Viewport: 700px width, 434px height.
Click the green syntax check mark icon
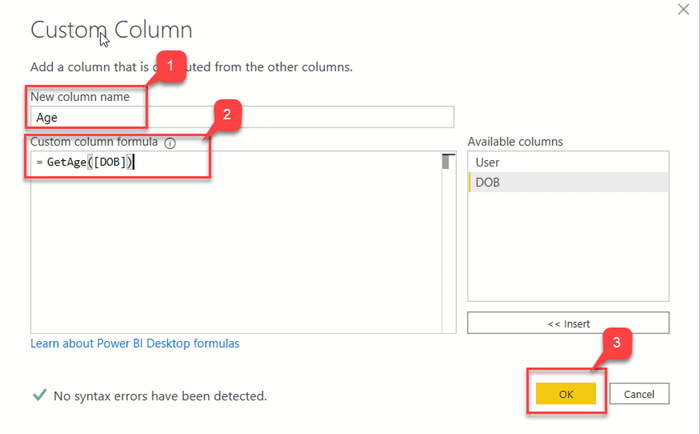(39, 395)
